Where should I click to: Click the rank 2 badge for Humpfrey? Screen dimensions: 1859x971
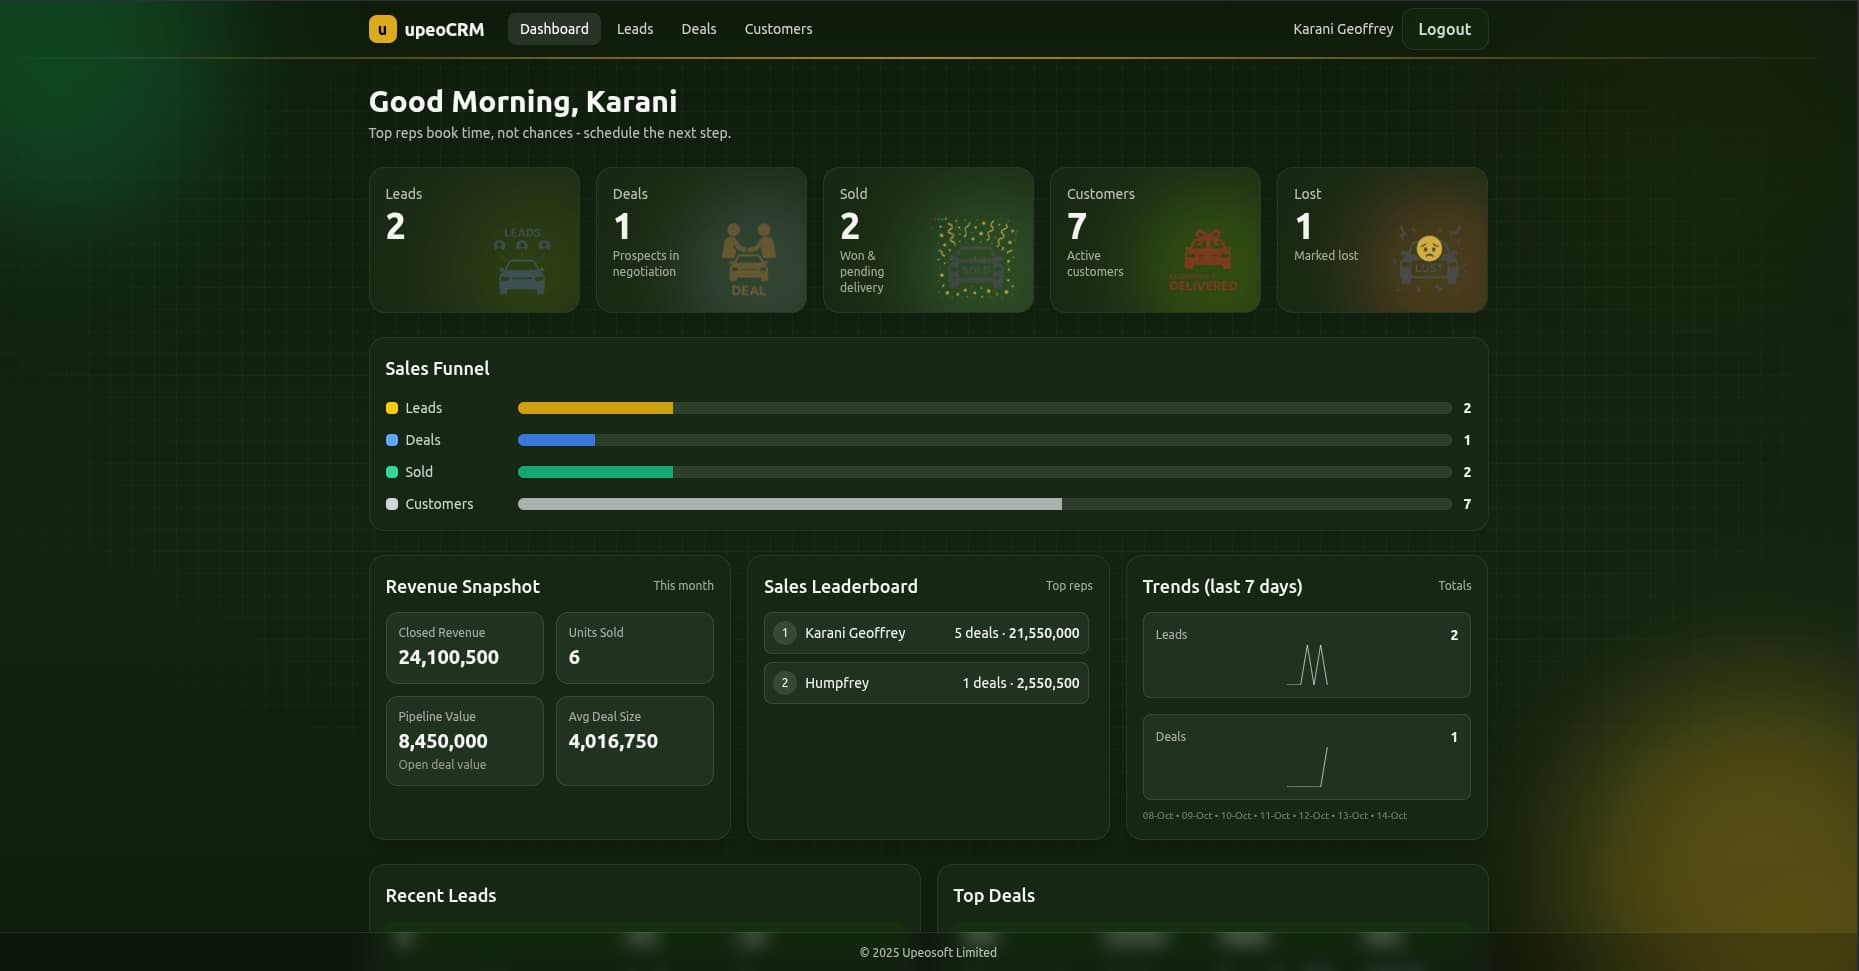pyautogui.click(x=785, y=683)
